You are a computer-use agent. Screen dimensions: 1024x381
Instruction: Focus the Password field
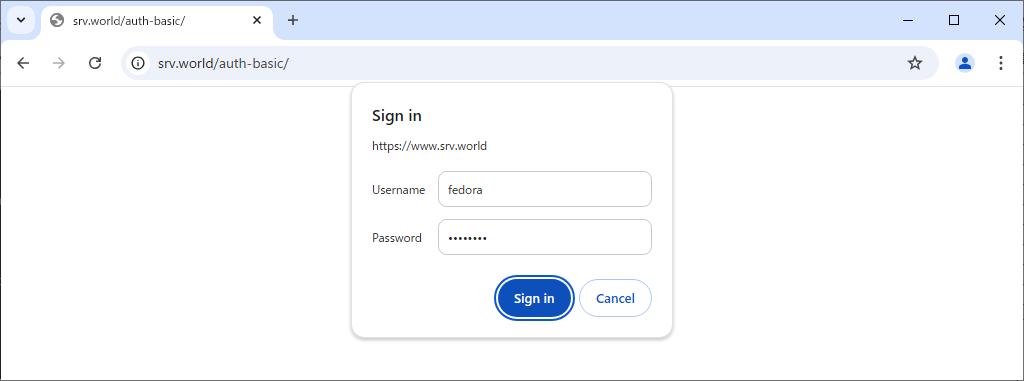545,237
